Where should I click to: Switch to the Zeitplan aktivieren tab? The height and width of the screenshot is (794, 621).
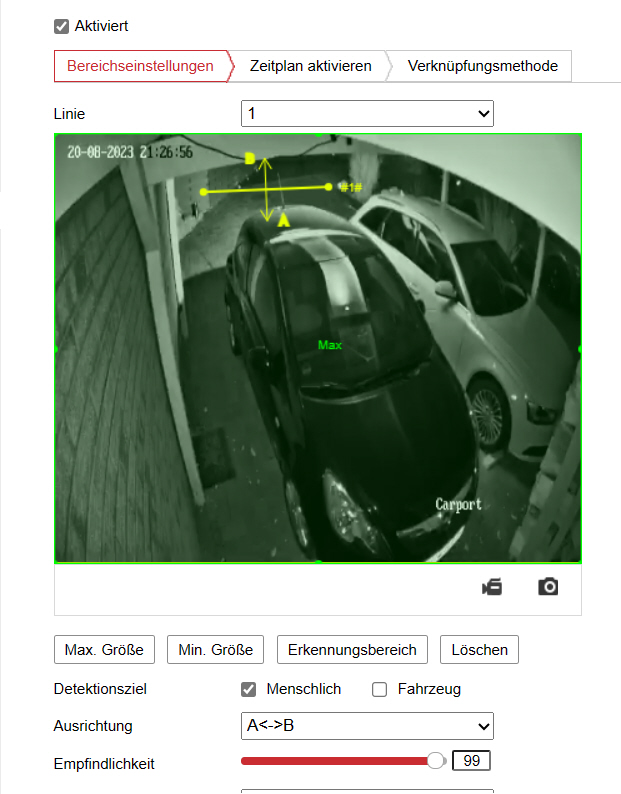[x=310, y=66]
